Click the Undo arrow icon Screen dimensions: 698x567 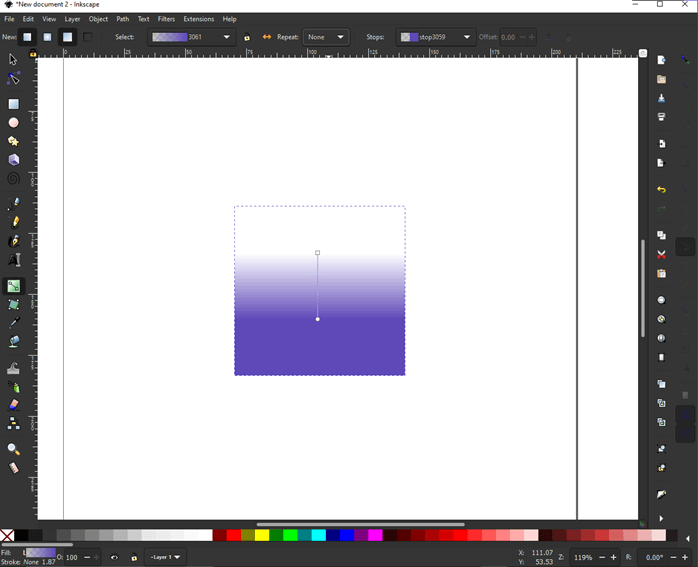click(661, 190)
